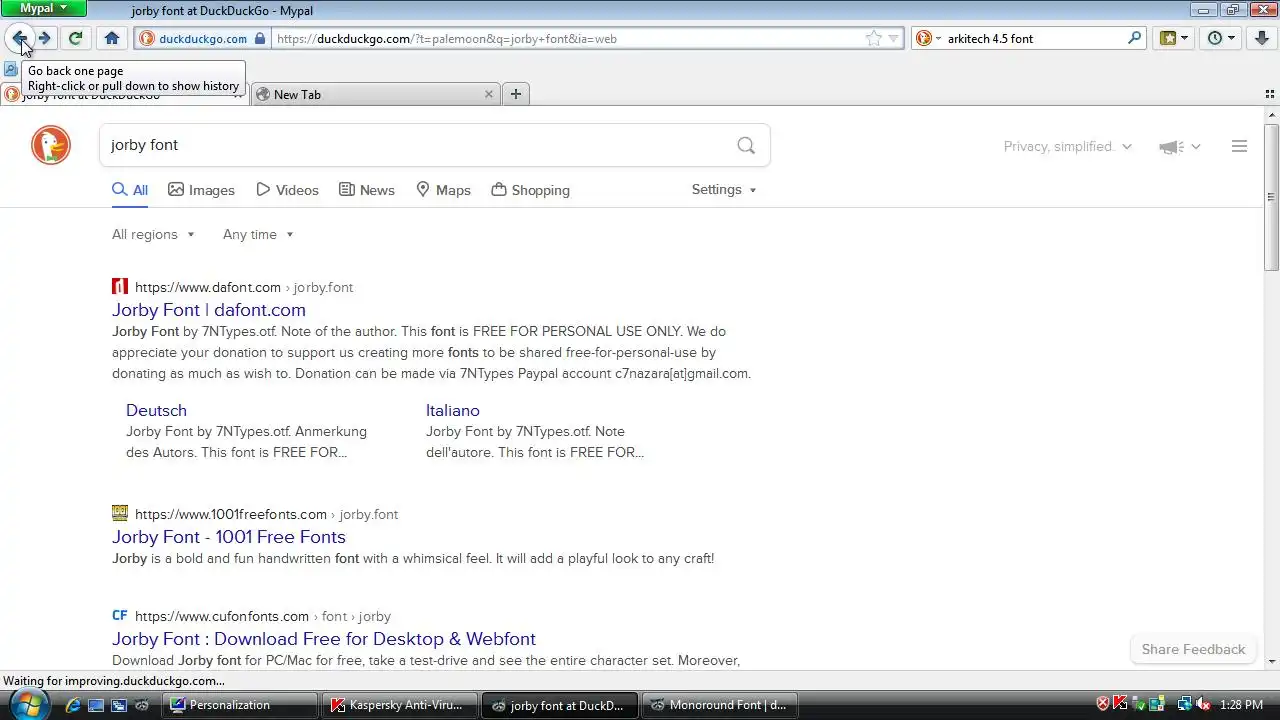1280x720 pixels.
Task: Open Kaspersky Anti-Virus taskbar window
Action: pyautogui.click(x=401, y=705)
